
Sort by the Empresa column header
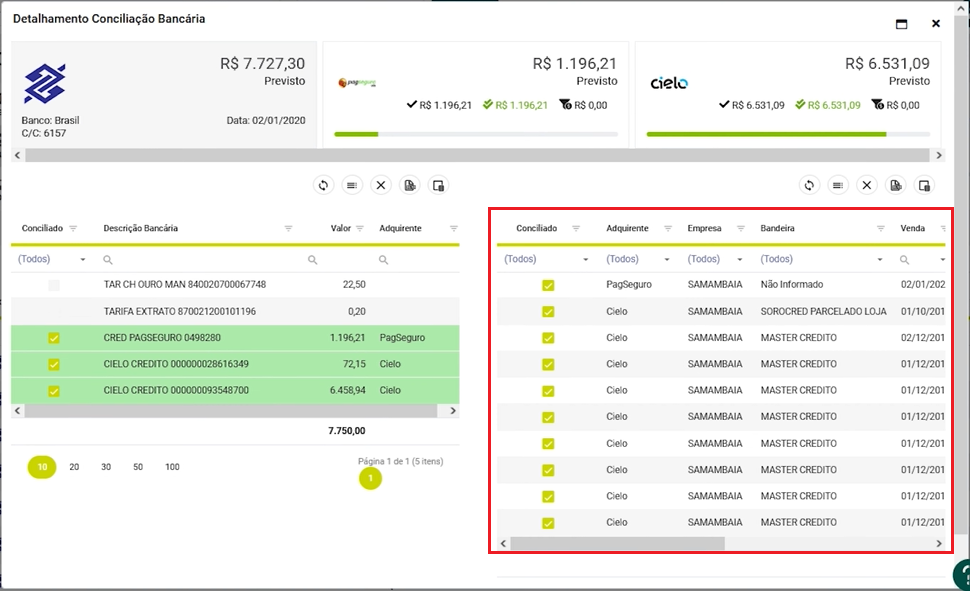[704, 228]
